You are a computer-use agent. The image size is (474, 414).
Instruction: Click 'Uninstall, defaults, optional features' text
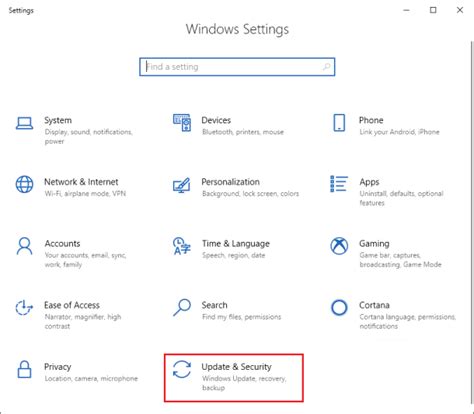click(x=401, y=198)
